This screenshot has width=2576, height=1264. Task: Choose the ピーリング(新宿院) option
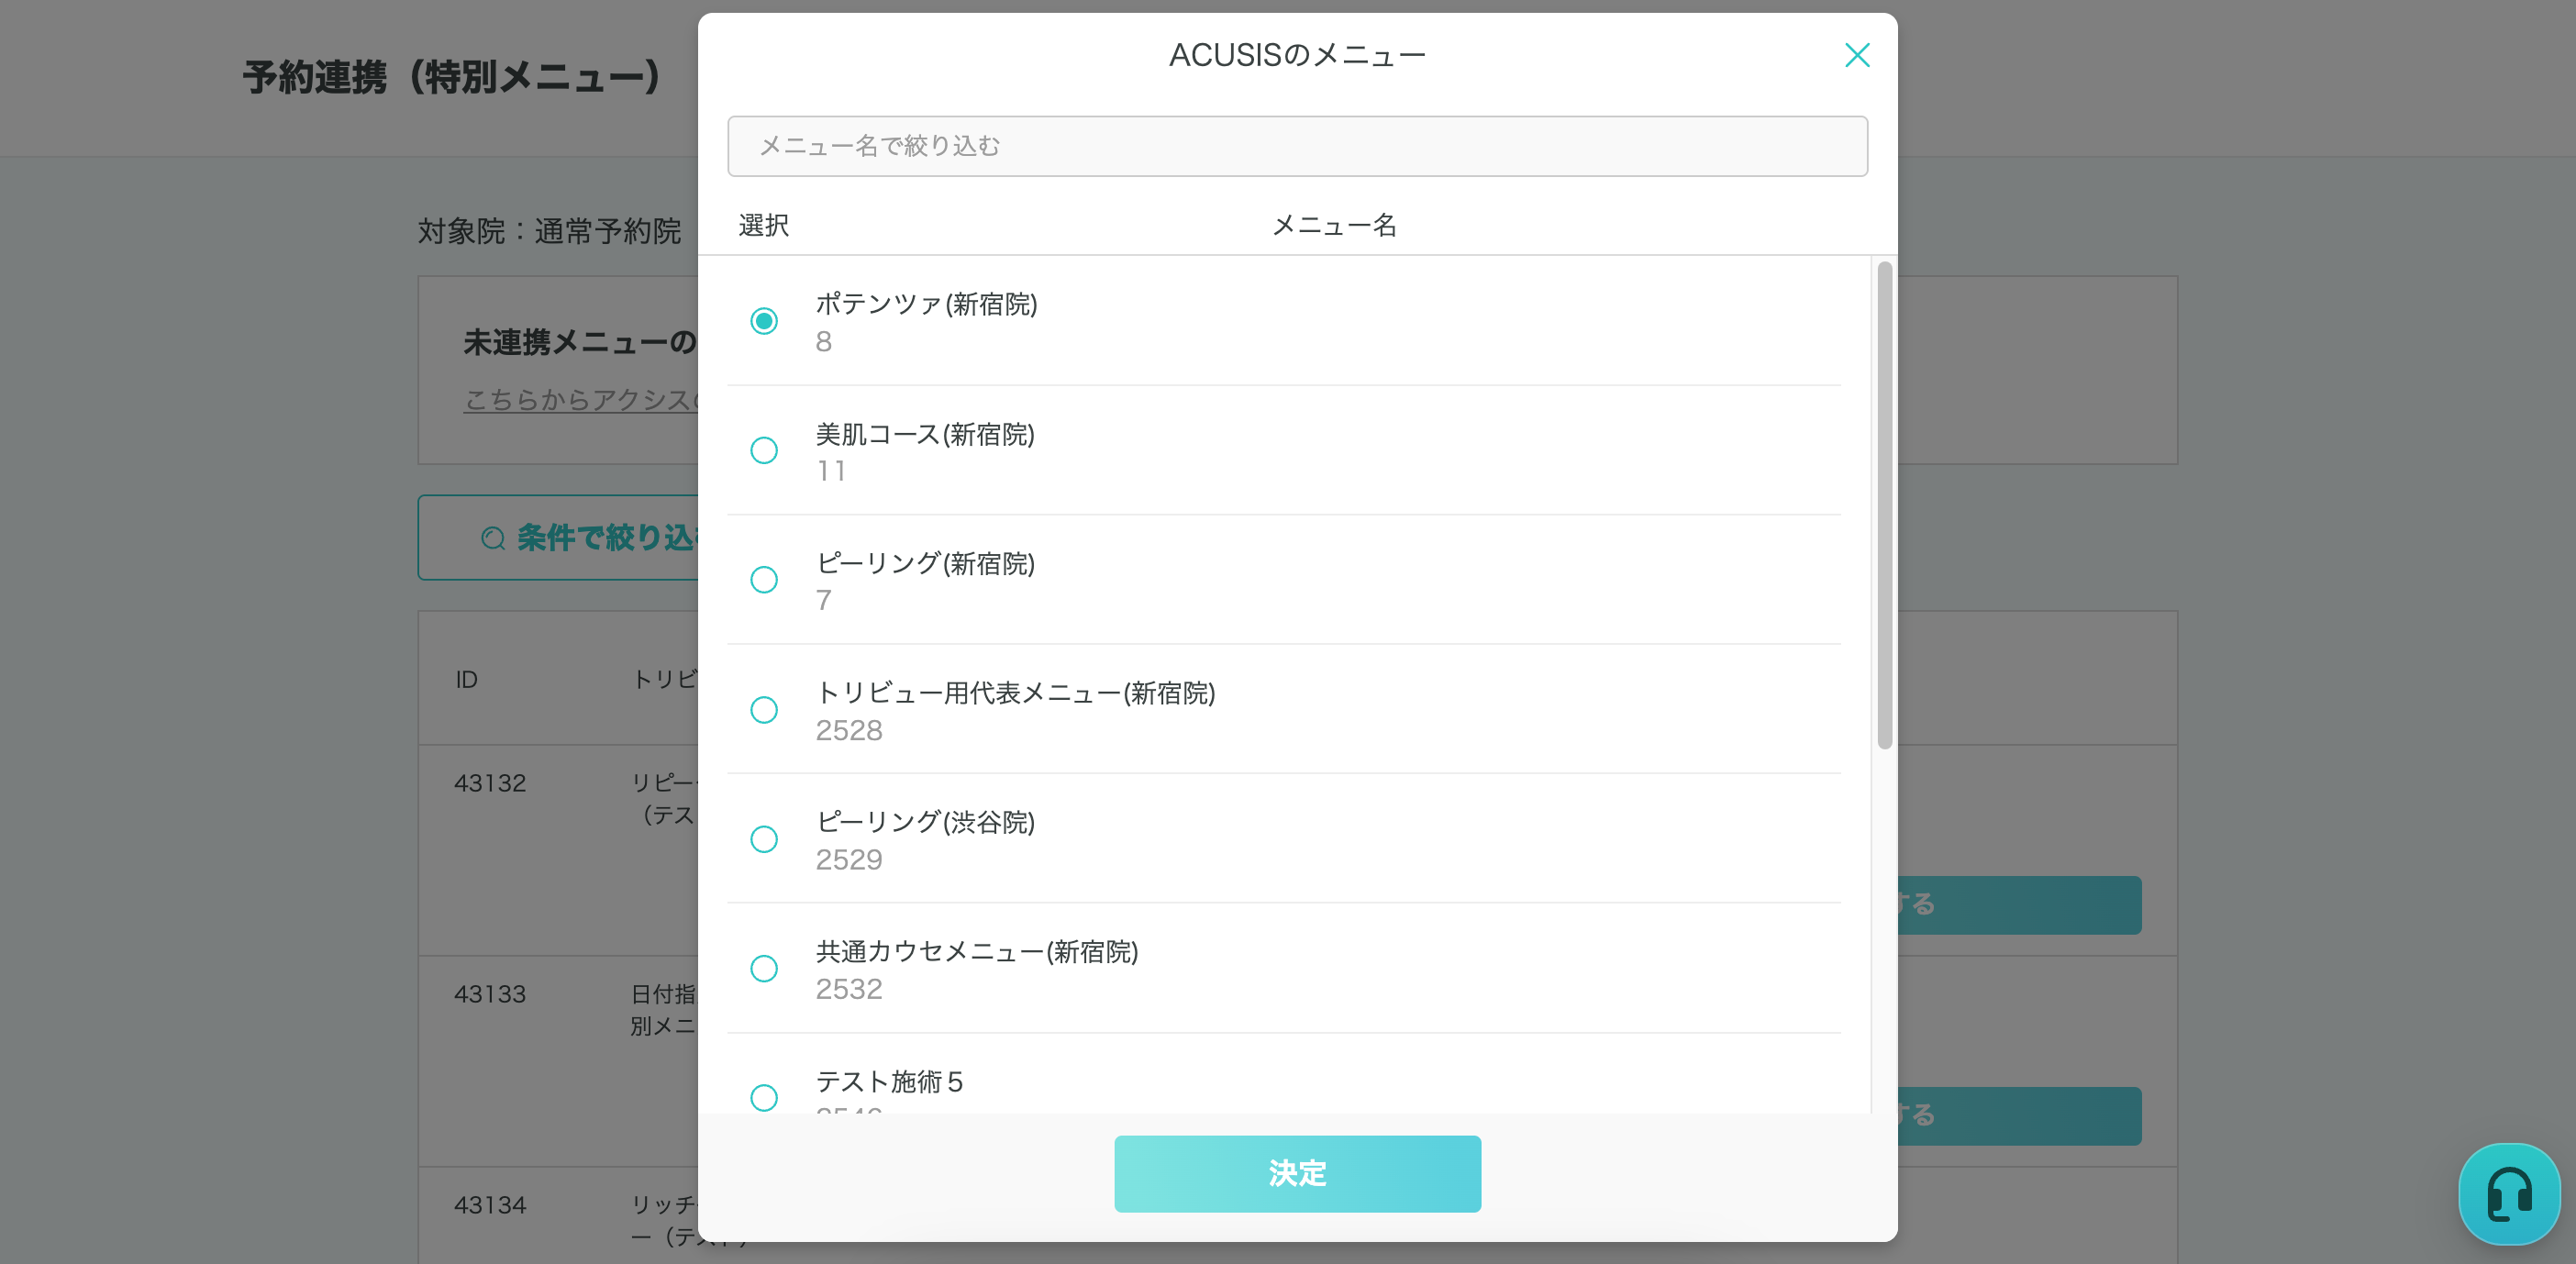(764, 580)
